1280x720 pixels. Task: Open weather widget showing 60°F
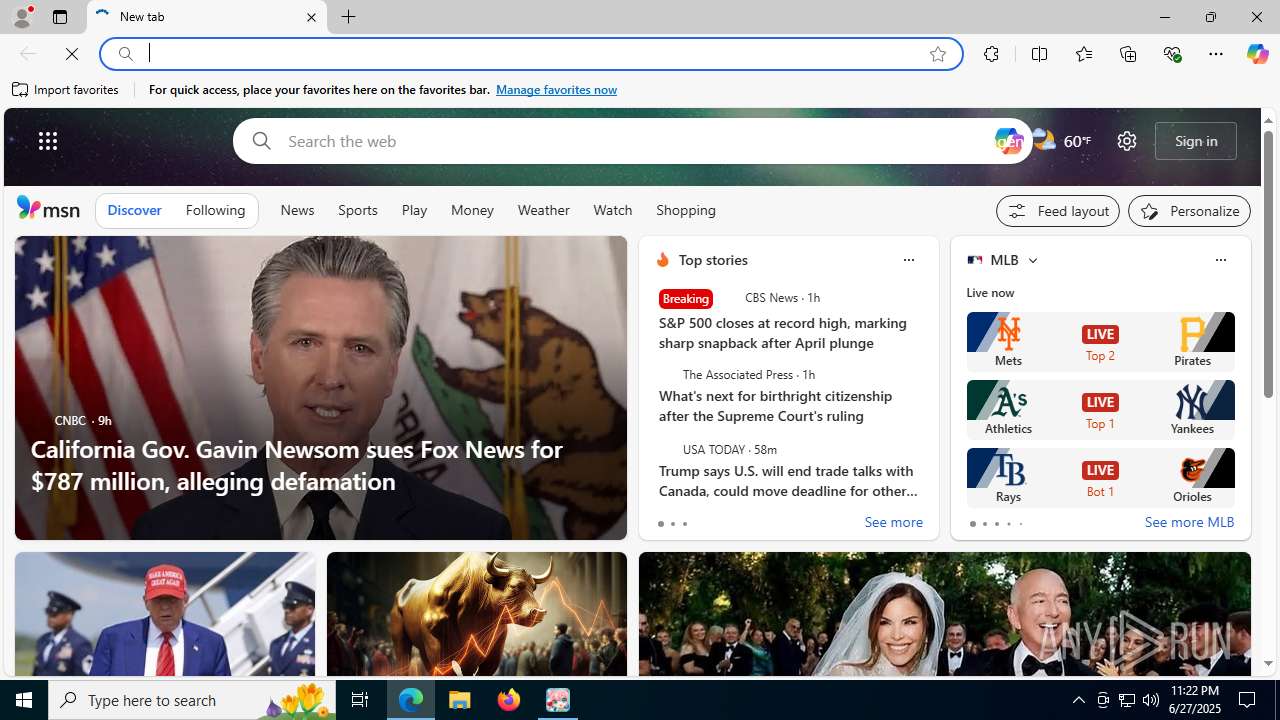1062,141
